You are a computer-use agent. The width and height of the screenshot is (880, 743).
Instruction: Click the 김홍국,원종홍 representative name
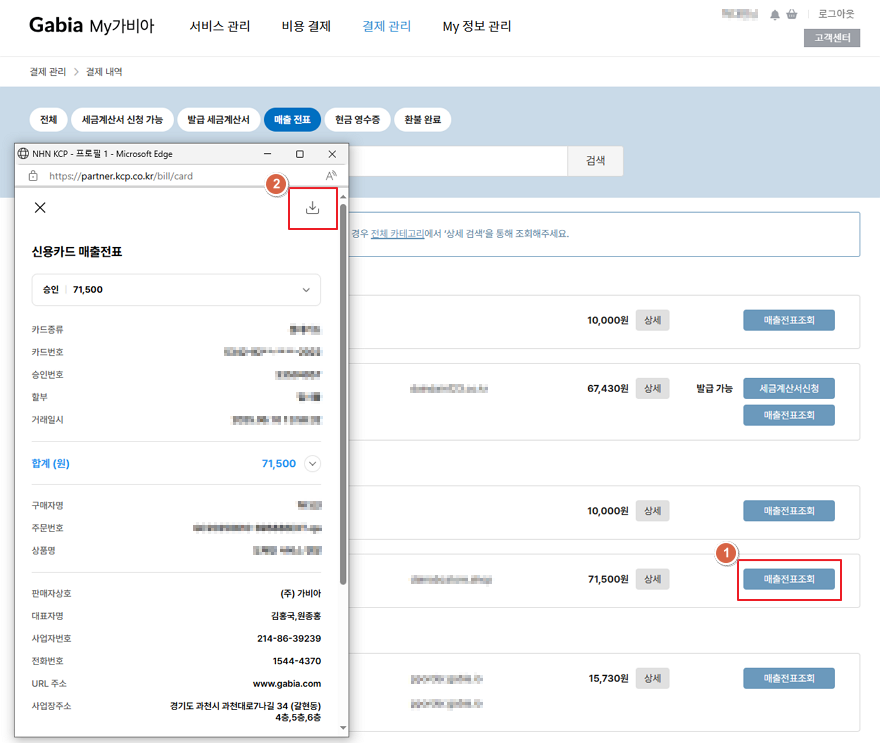pos(296,616)
